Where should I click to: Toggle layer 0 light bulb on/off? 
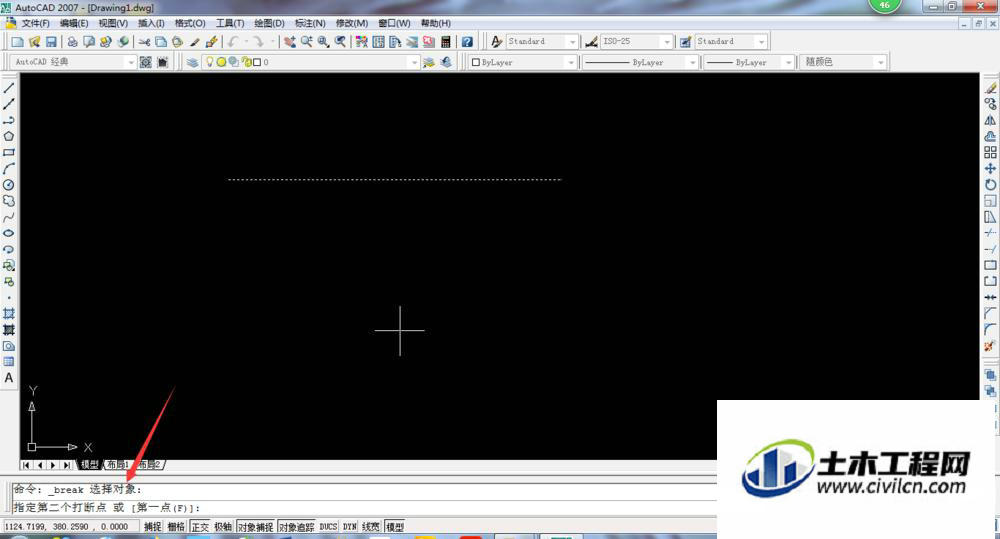pos(209,62)
